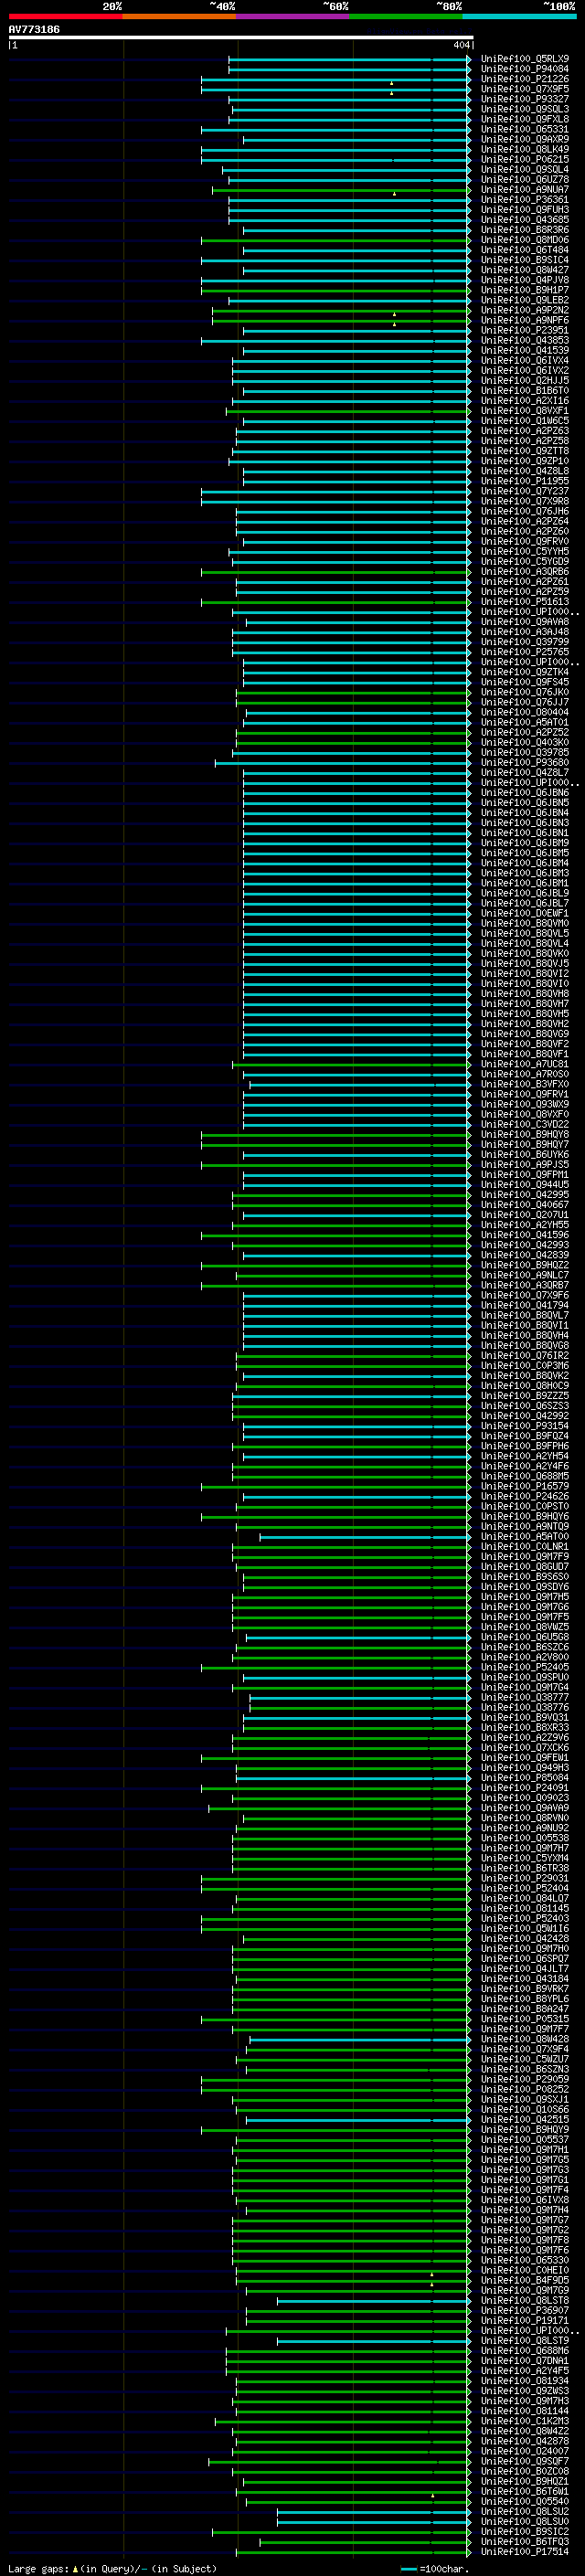Click the purple ~60% identity legend segment
Viewport: 585px width, 2576px height.
click(293, 16)
